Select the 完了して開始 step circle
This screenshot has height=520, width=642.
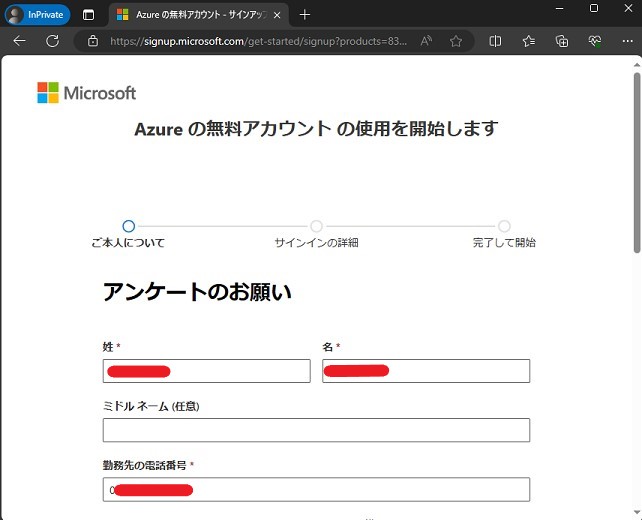click(x=504, y=226)
